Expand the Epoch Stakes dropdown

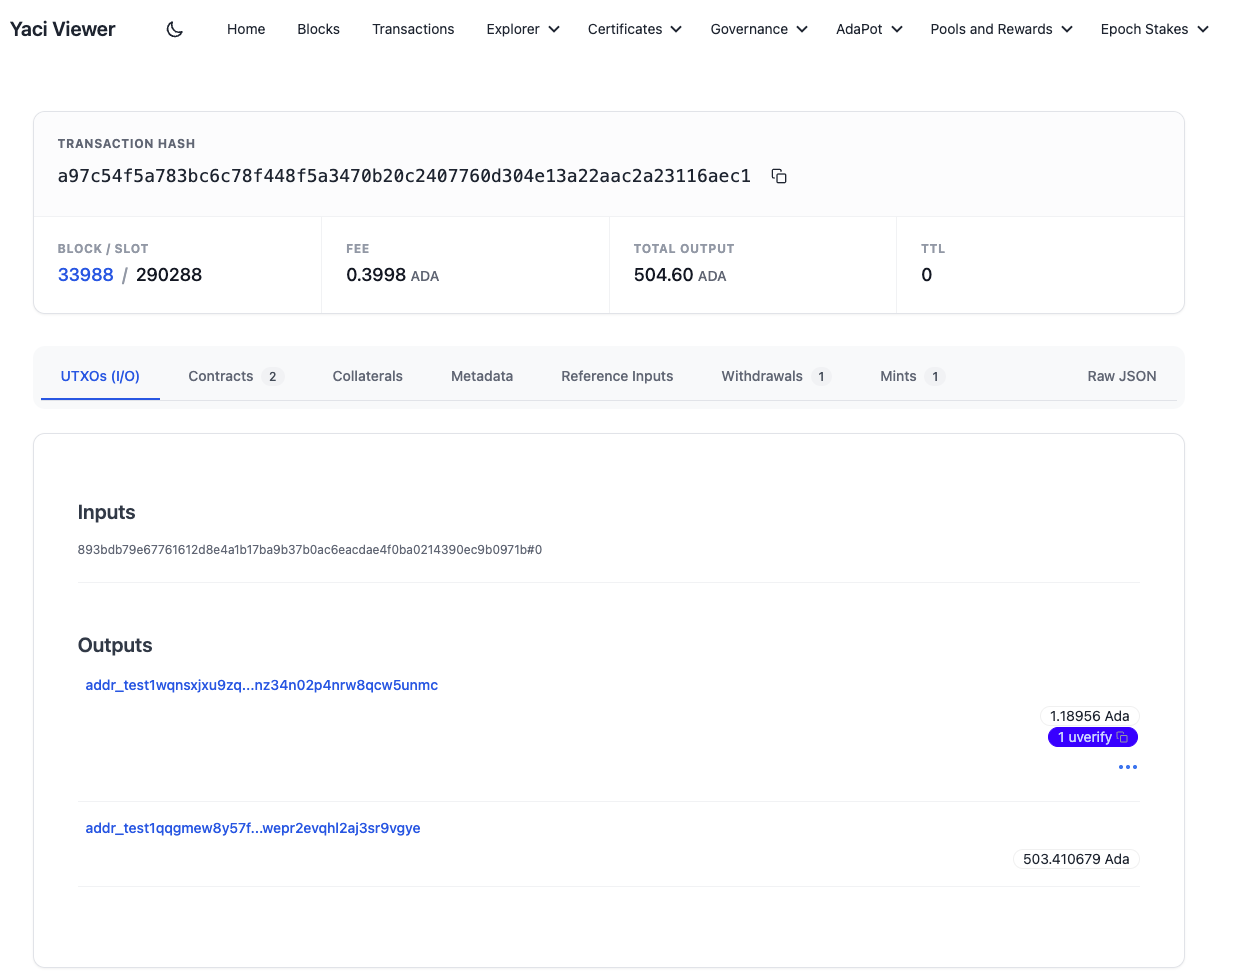point(1155,29)
